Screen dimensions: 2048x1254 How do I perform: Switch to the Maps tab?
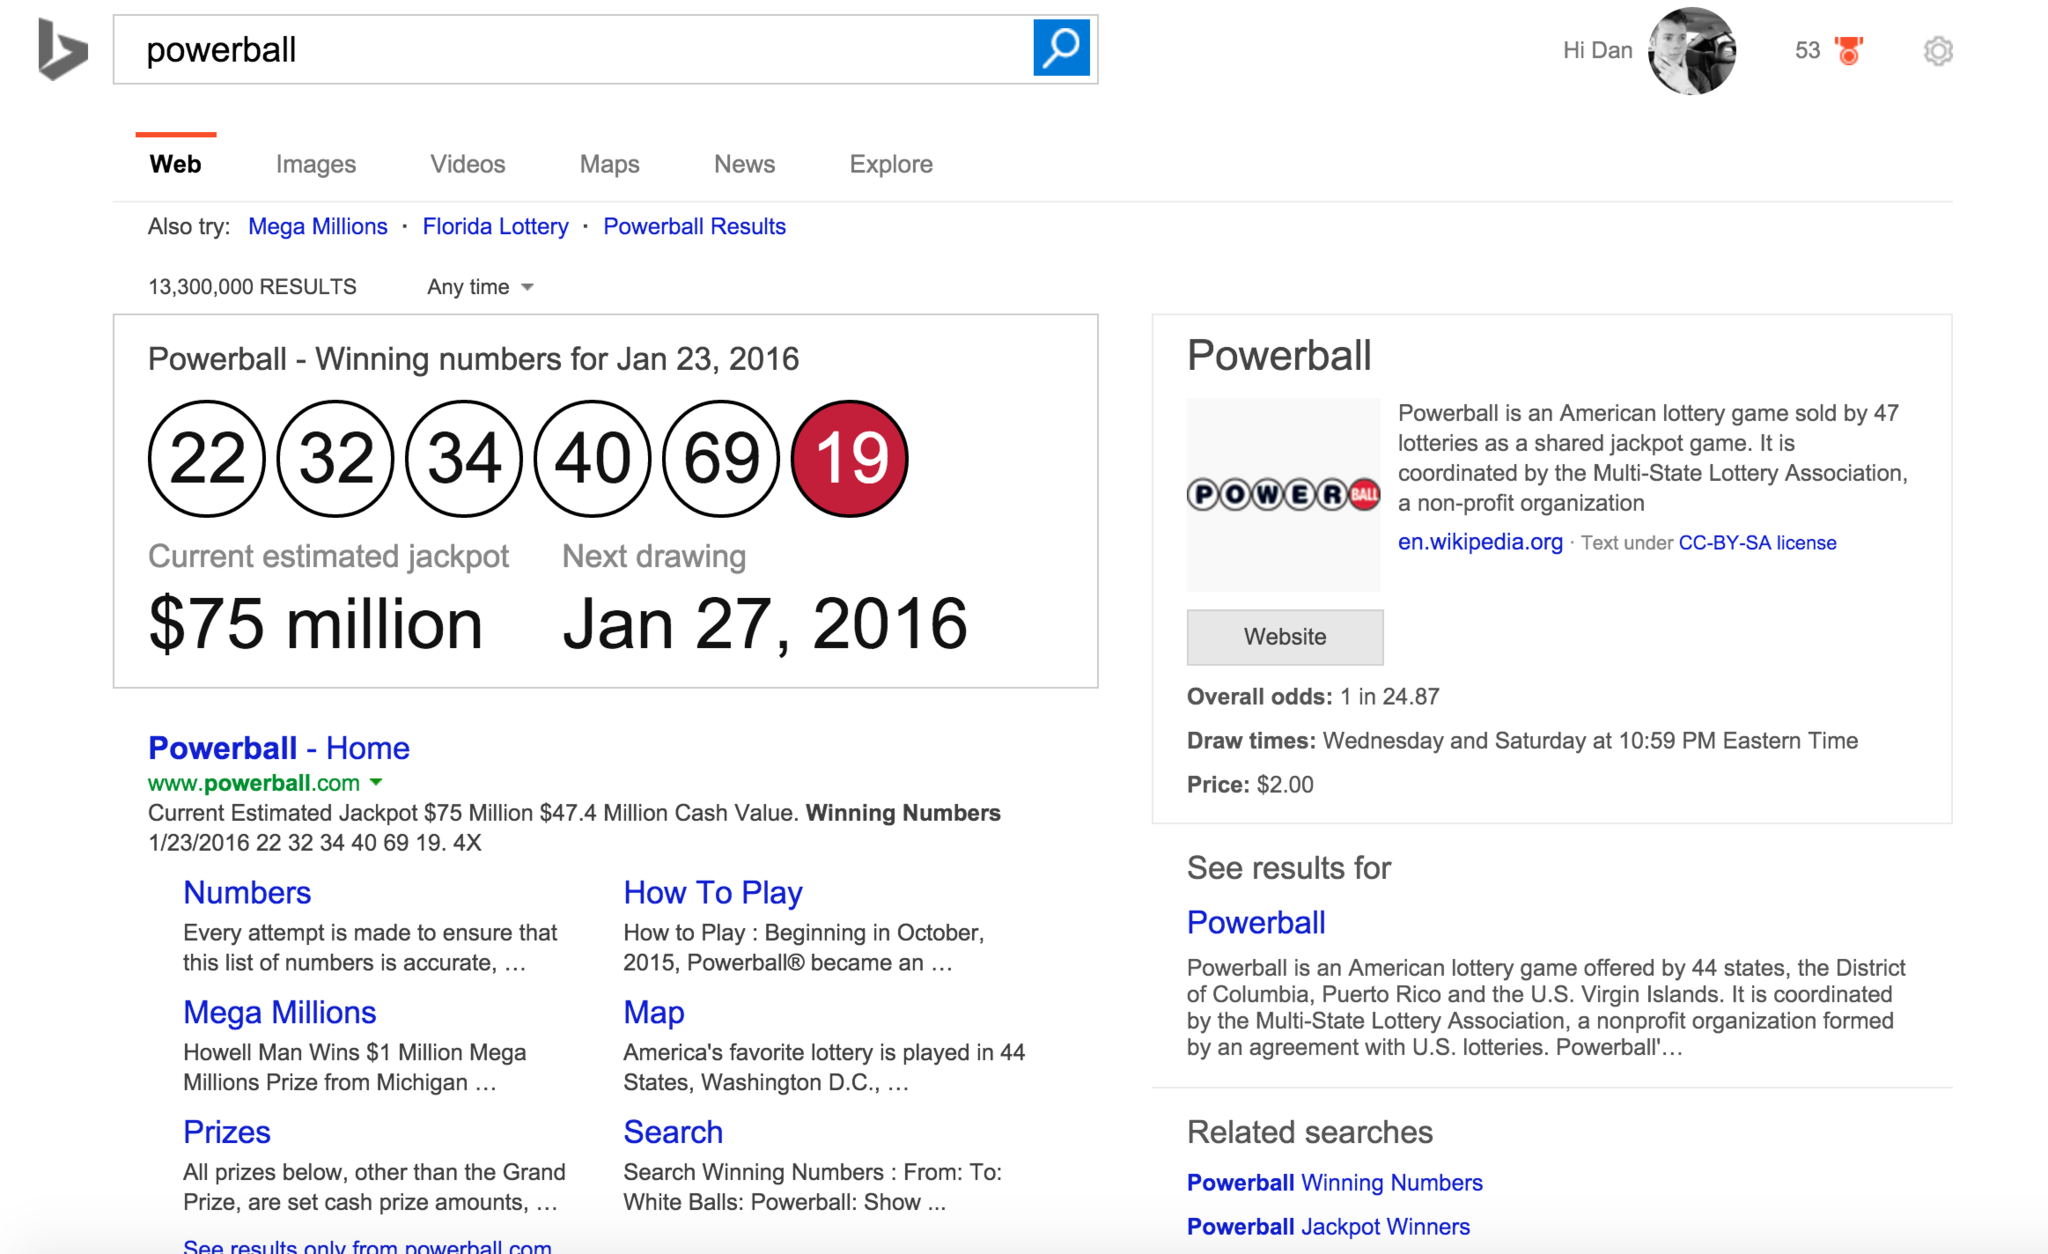(609, 164)
